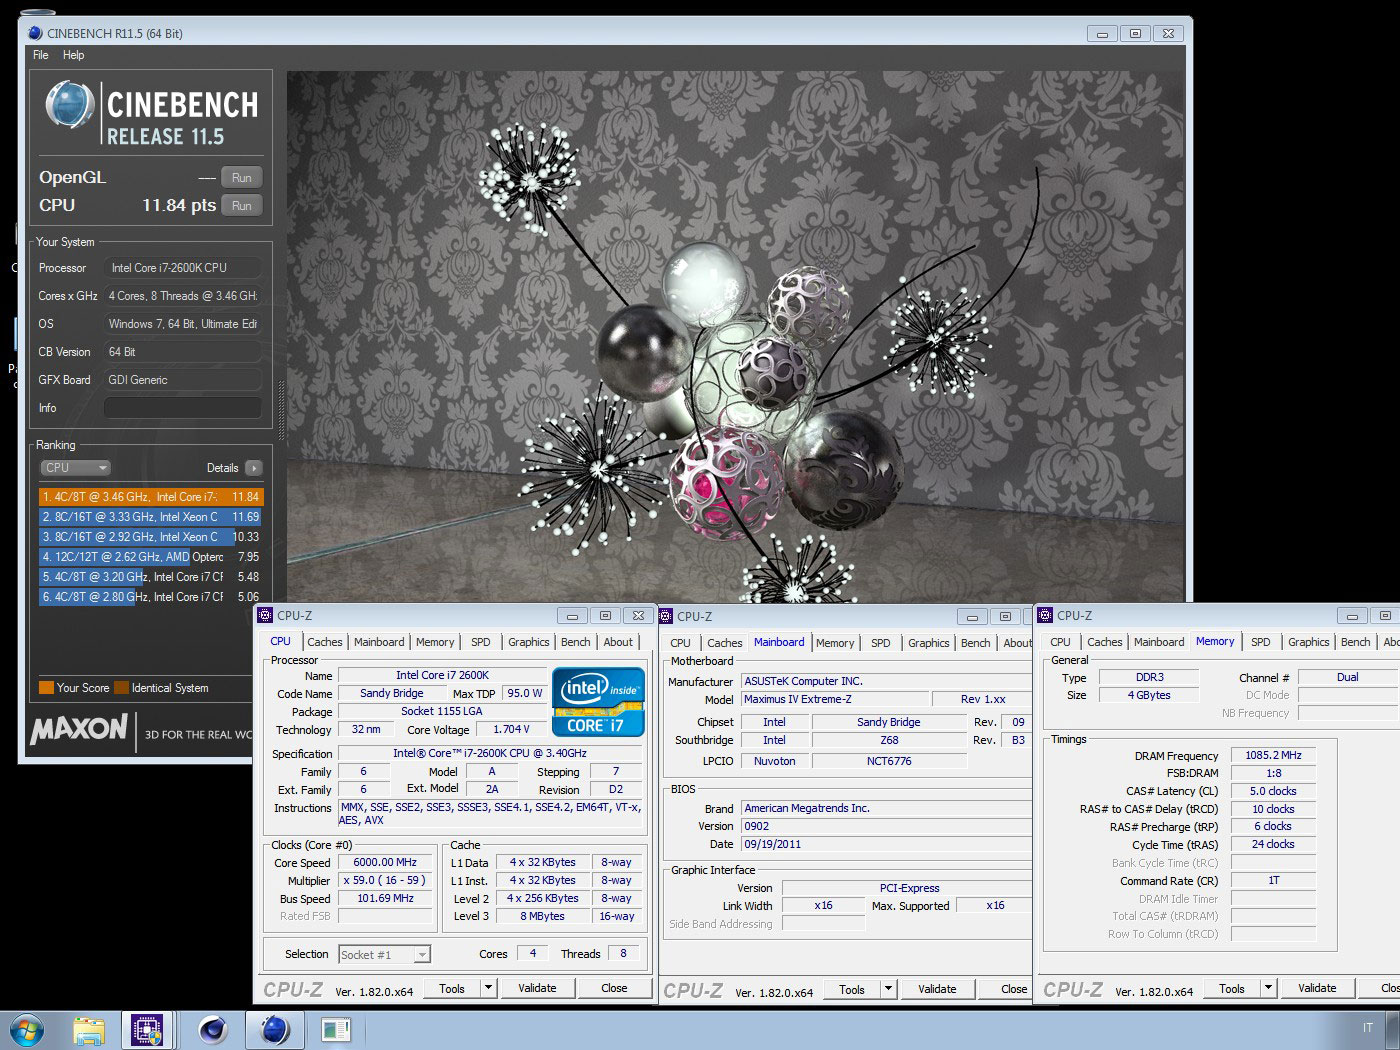The image size is (1400, 1050).
Task: Expand Tools arrow in Mainboard CPU-Z window
Action: click(888, 989)
